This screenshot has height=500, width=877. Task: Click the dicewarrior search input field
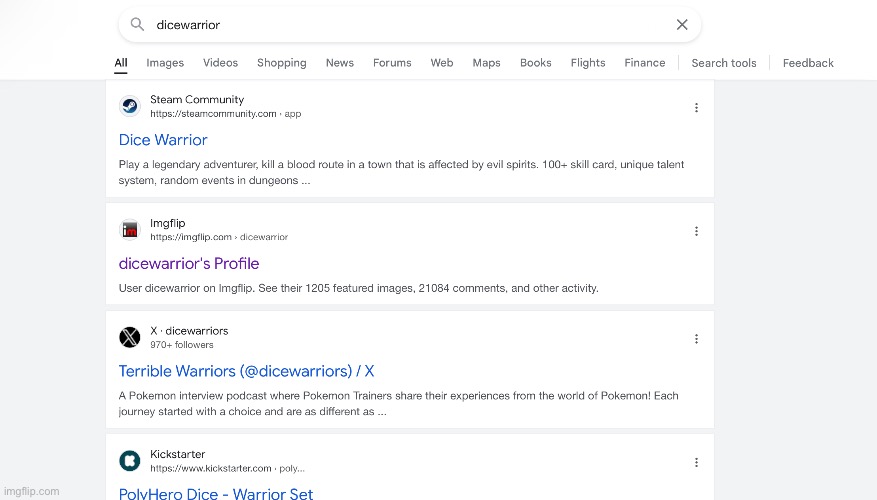409,25
